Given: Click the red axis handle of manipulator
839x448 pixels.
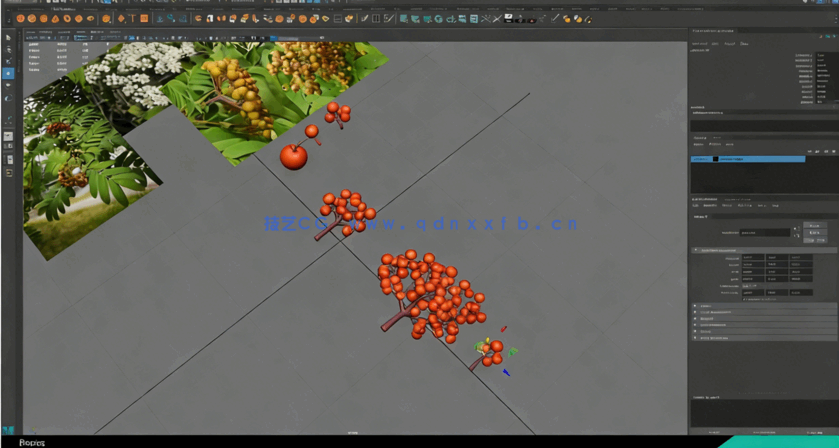Looking at the screenshot, I should pyautogui.click(x=503, y=329).
